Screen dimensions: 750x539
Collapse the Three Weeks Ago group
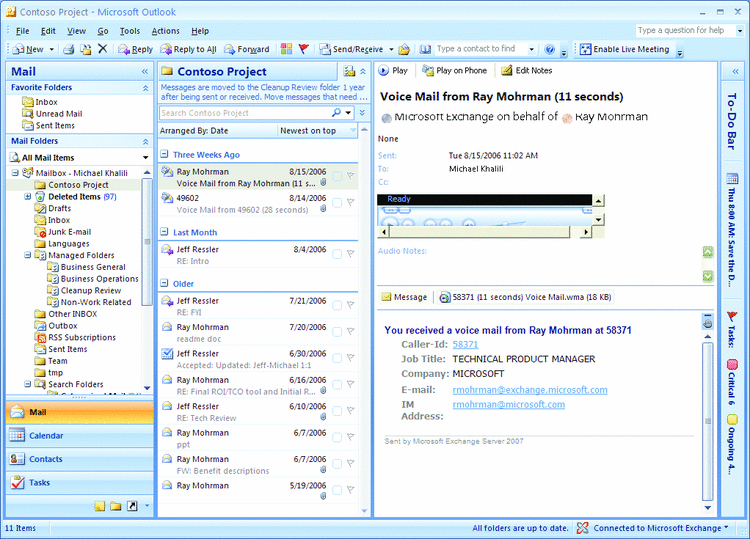click(x=165, y=155)
